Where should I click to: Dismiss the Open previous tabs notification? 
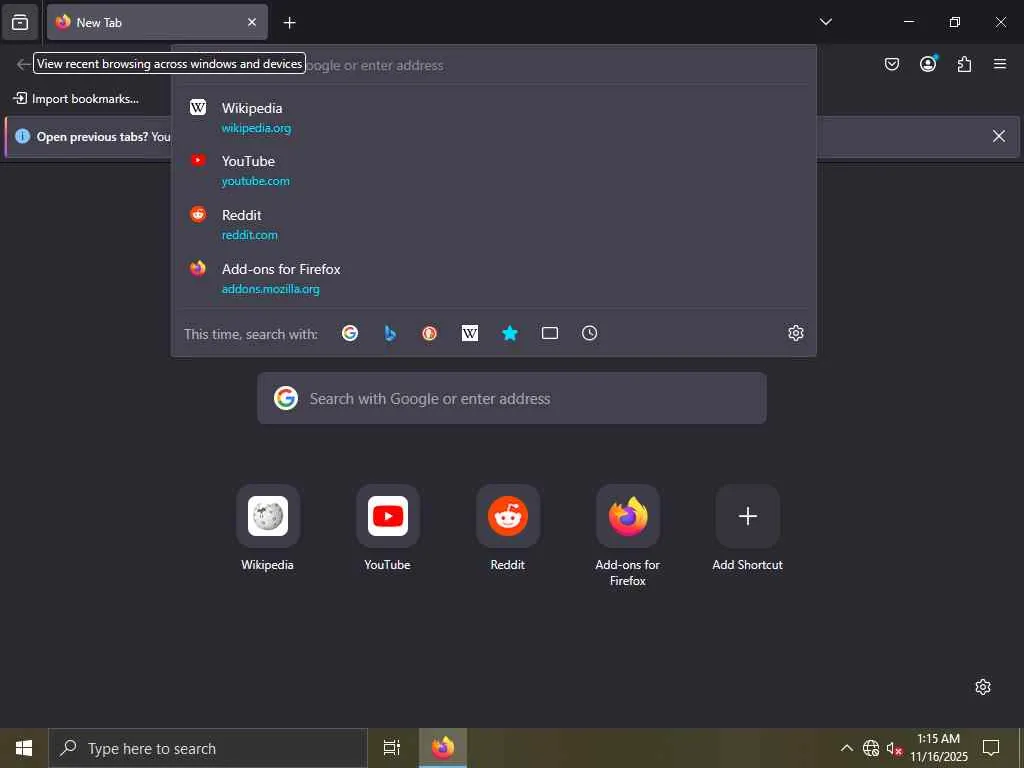999,136
